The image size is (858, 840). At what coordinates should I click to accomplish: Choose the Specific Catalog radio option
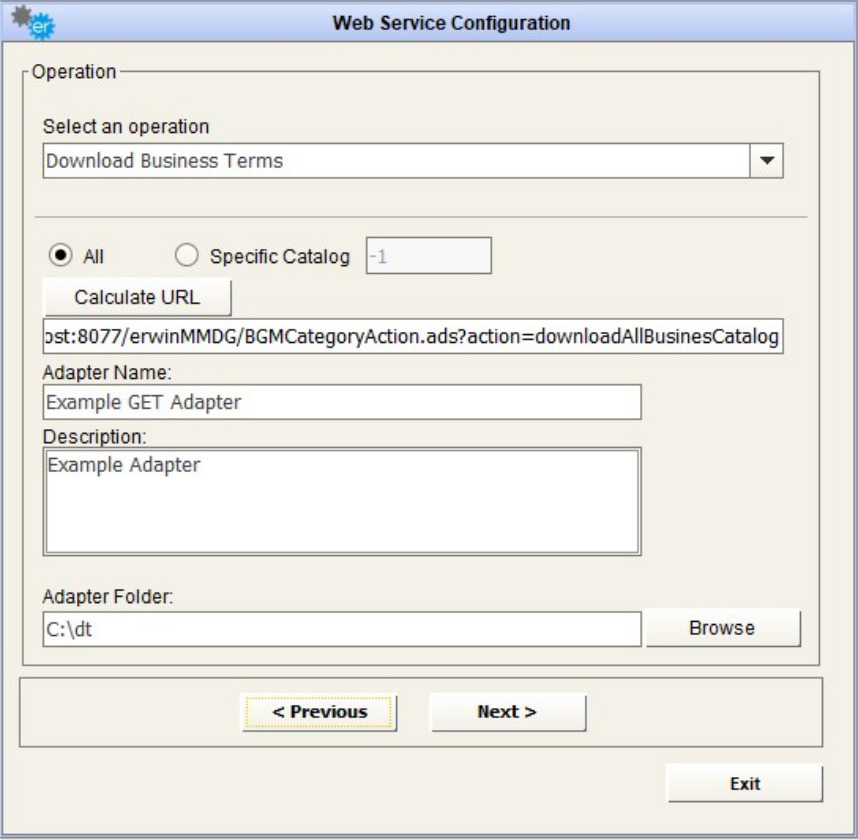coord(188,256)
